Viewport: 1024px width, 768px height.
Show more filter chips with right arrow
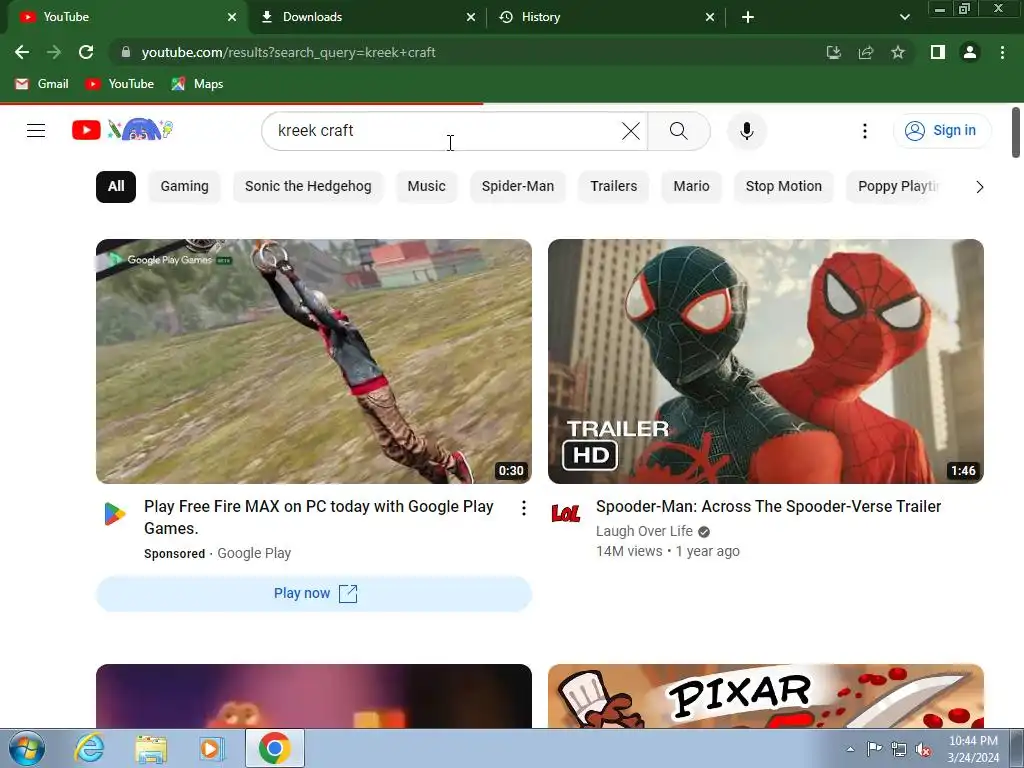(979, 187)
